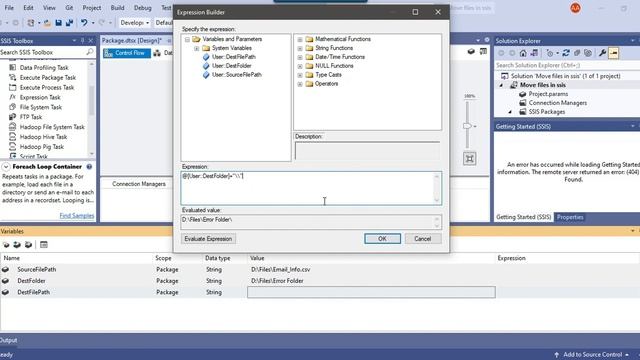Select the User::SourceFilePath variable

pos(237,75)
